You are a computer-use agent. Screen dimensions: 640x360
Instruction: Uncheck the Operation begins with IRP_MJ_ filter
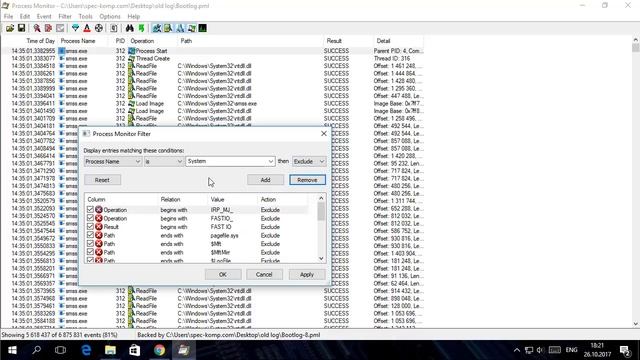[x=90, y=209]
